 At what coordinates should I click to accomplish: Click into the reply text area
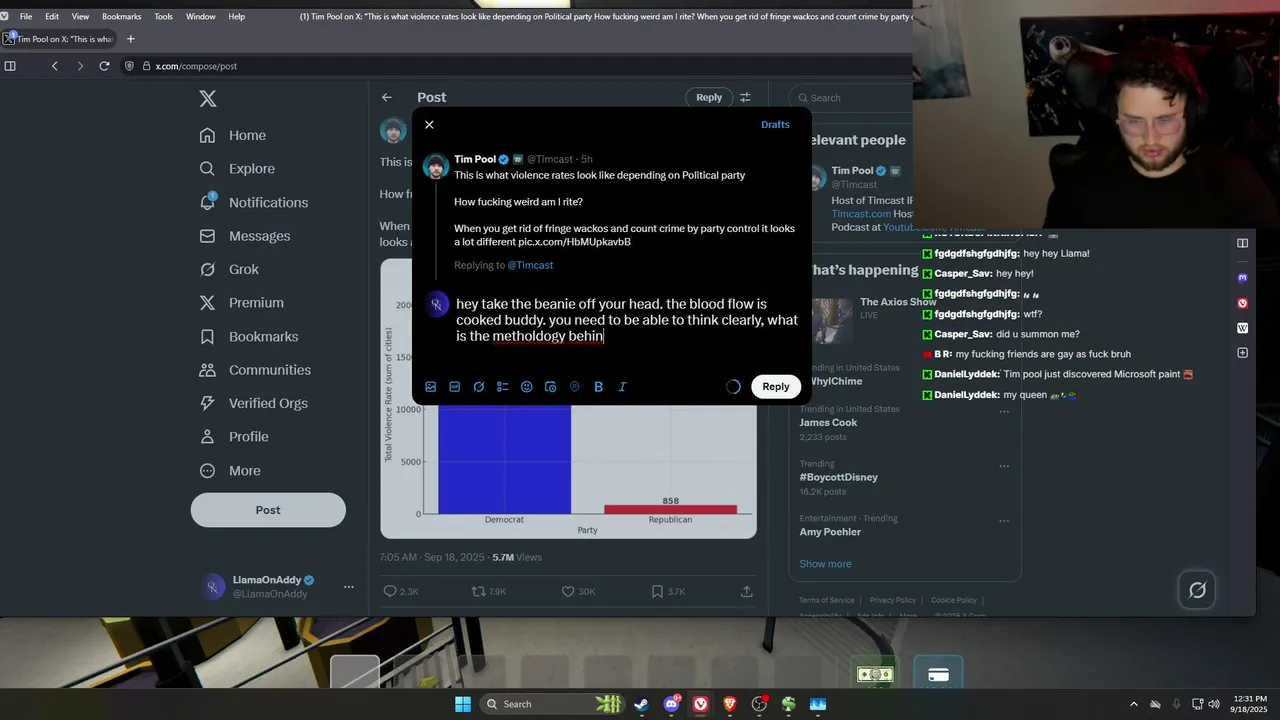[627, 320]
